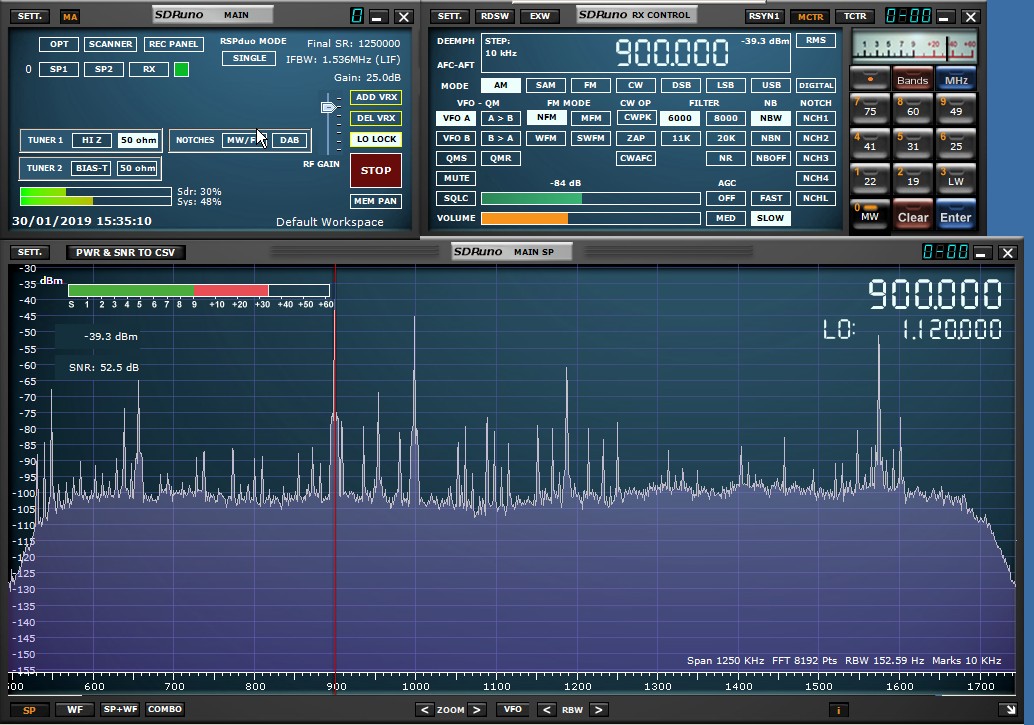
Task: Select the HI Z input on Tuner 1
Action: 91,140
